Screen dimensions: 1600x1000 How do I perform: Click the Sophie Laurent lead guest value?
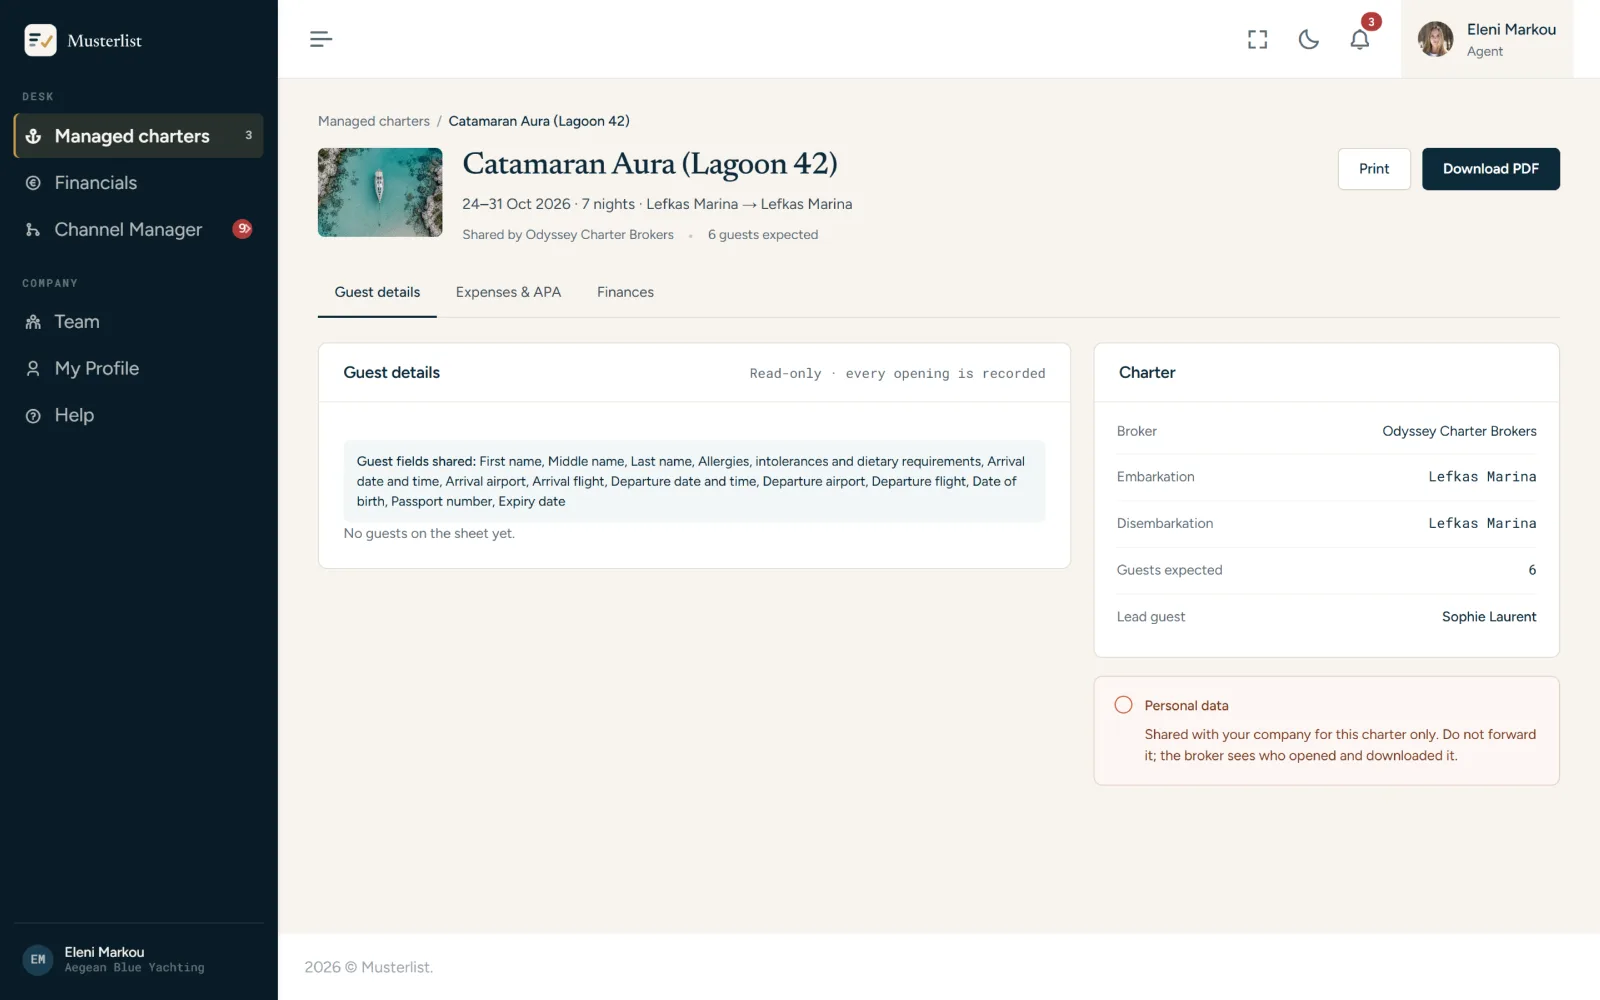(x=1489, y=617)
